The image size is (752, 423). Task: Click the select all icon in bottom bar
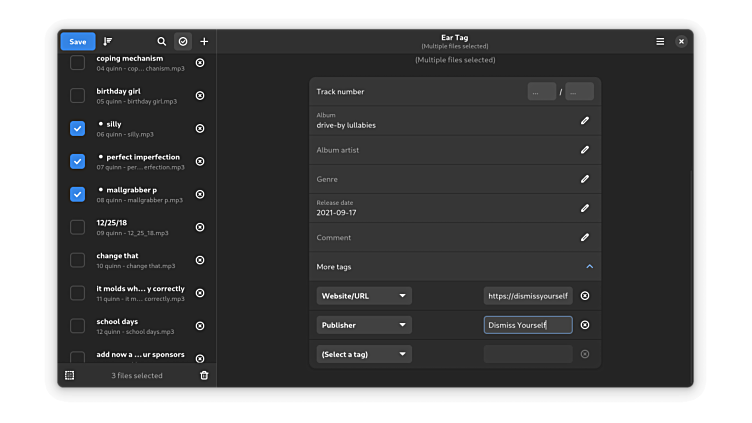point(69,375)
